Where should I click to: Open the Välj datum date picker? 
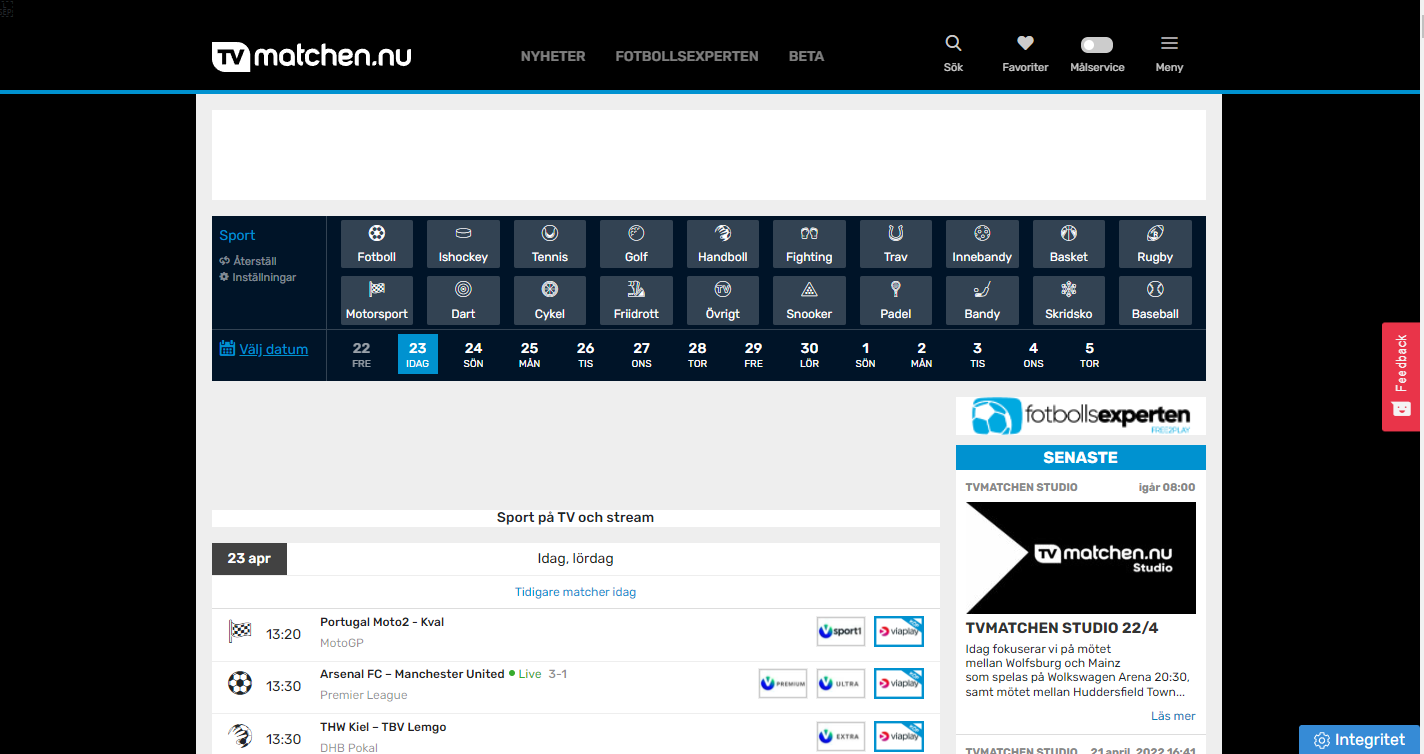coord(264,349)
